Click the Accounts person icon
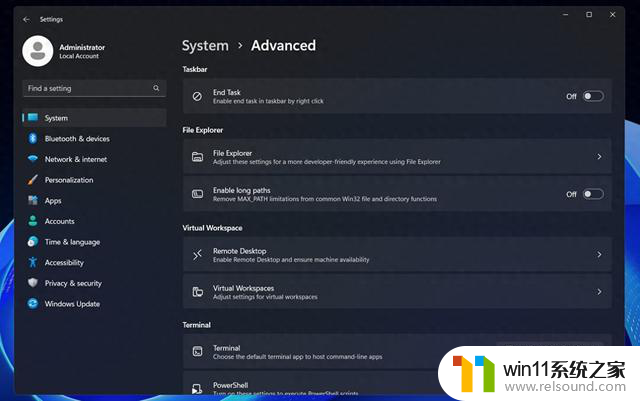Screen dimensions: 640x401 tap(33, 221)
